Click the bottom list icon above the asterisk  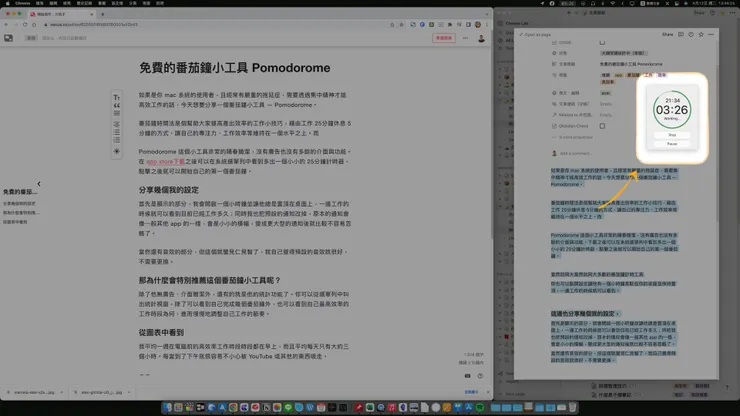click(117, 140)
